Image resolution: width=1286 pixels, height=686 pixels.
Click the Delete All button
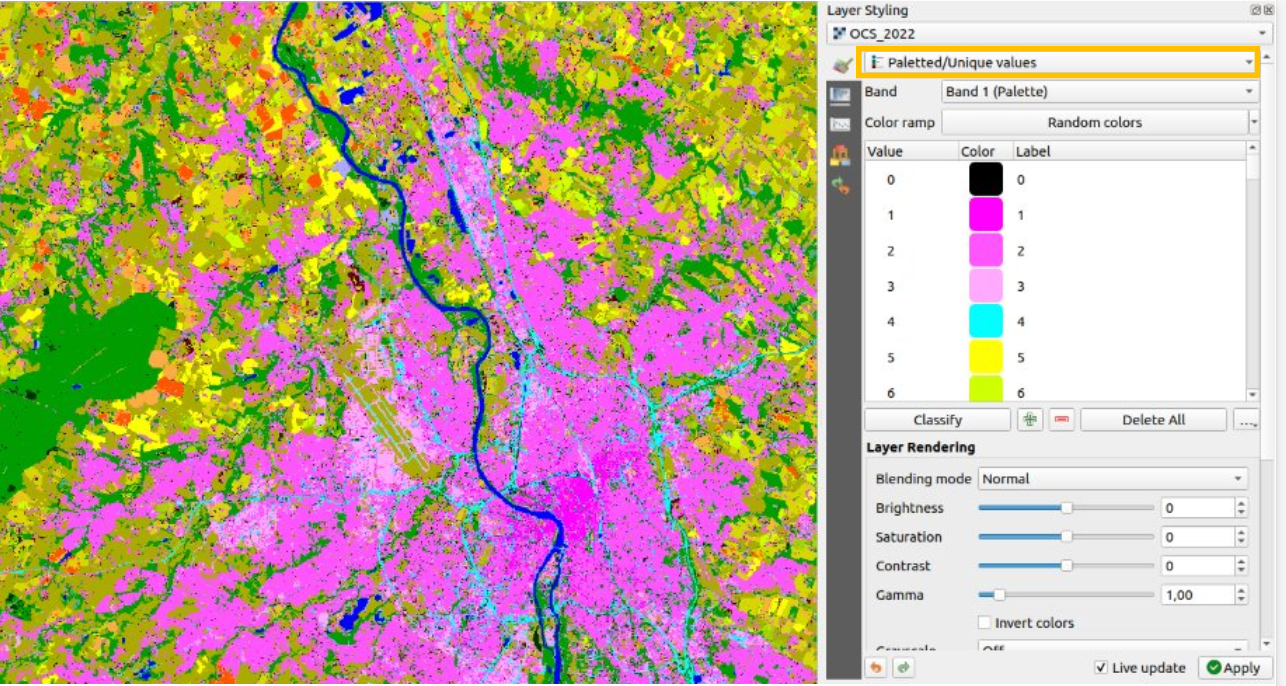pyautogui.click(x=1153, y=420)
